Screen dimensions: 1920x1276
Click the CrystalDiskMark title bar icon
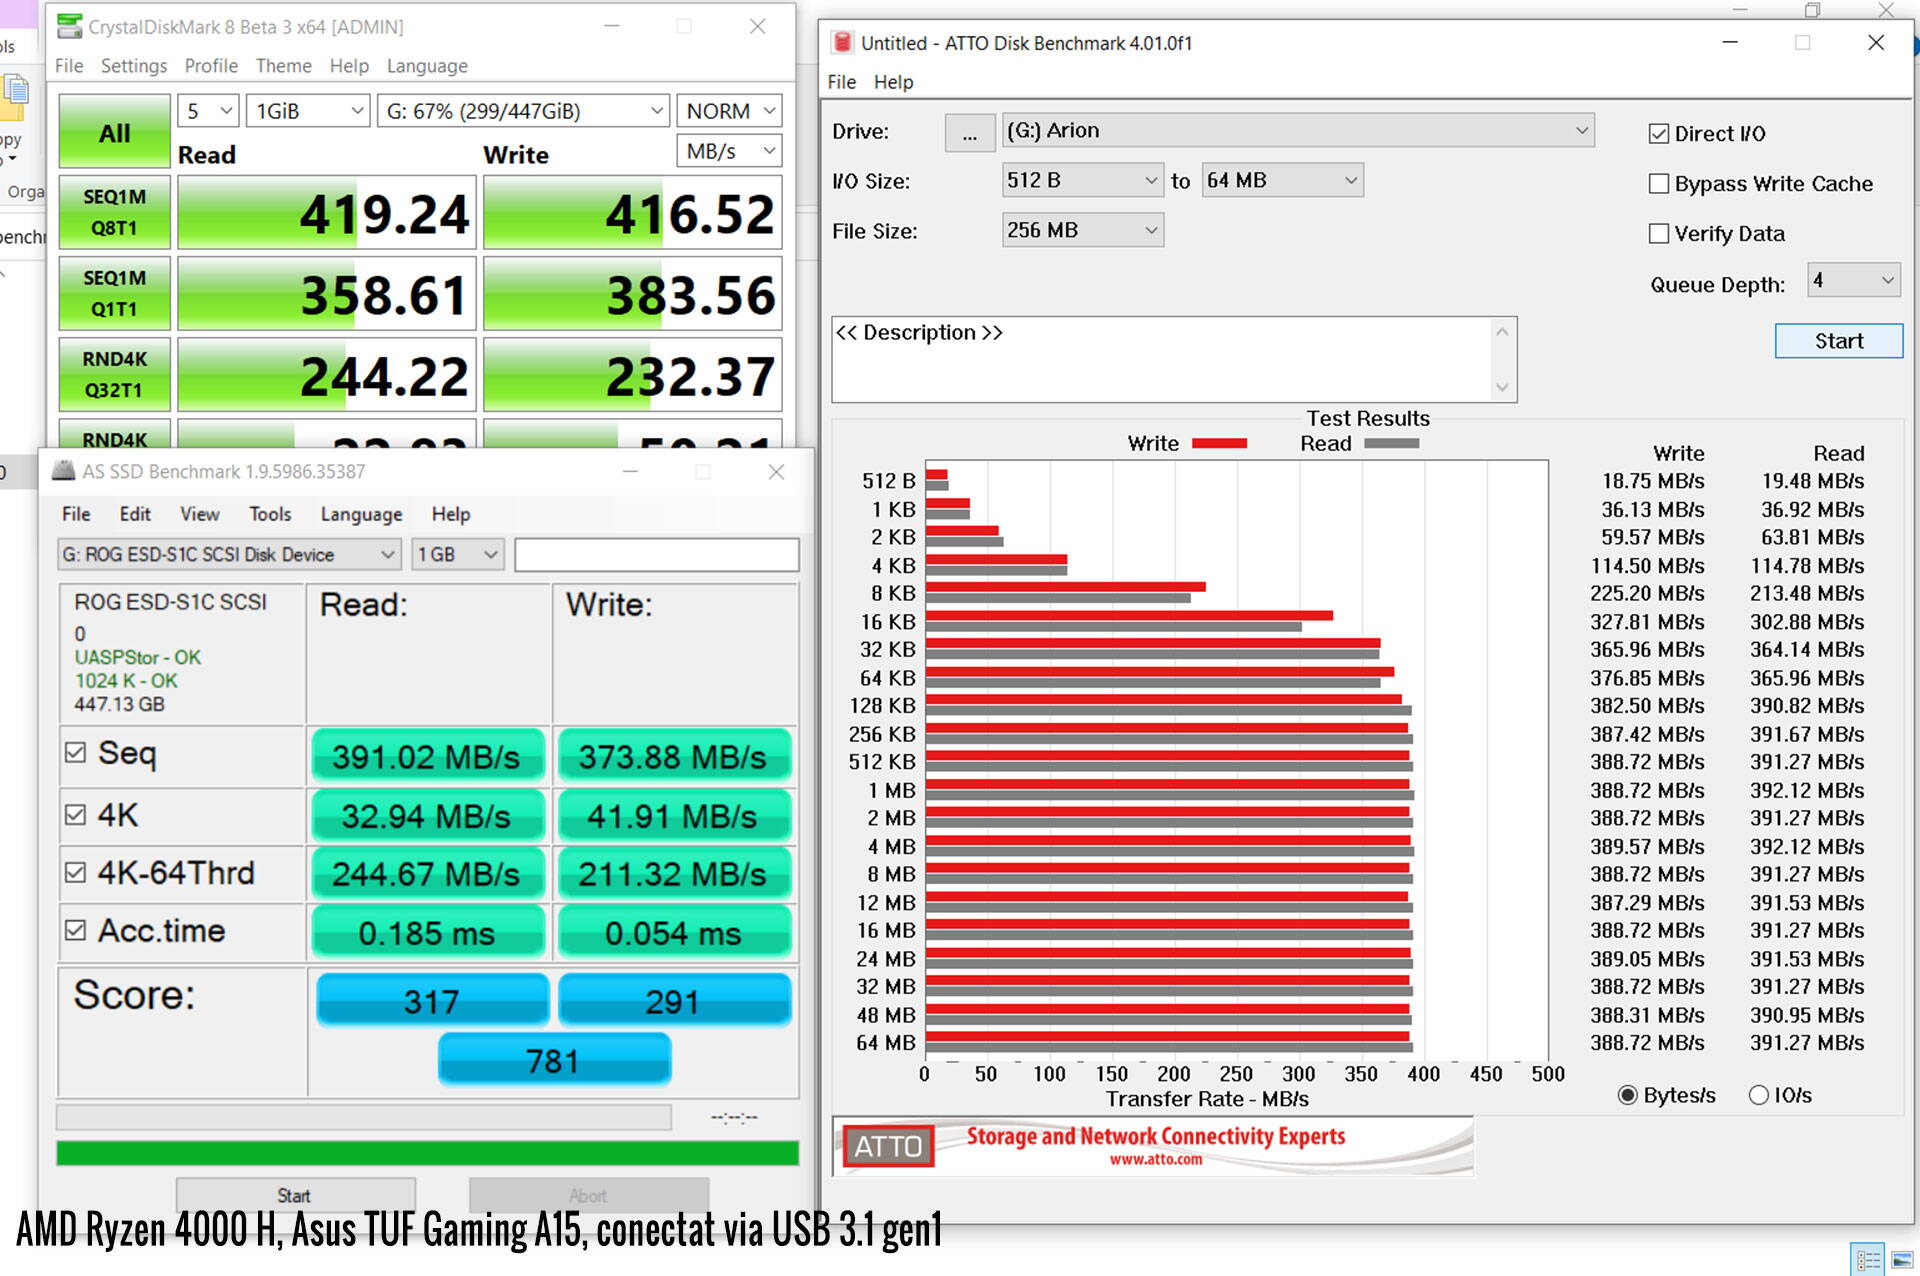pos(69,26)
